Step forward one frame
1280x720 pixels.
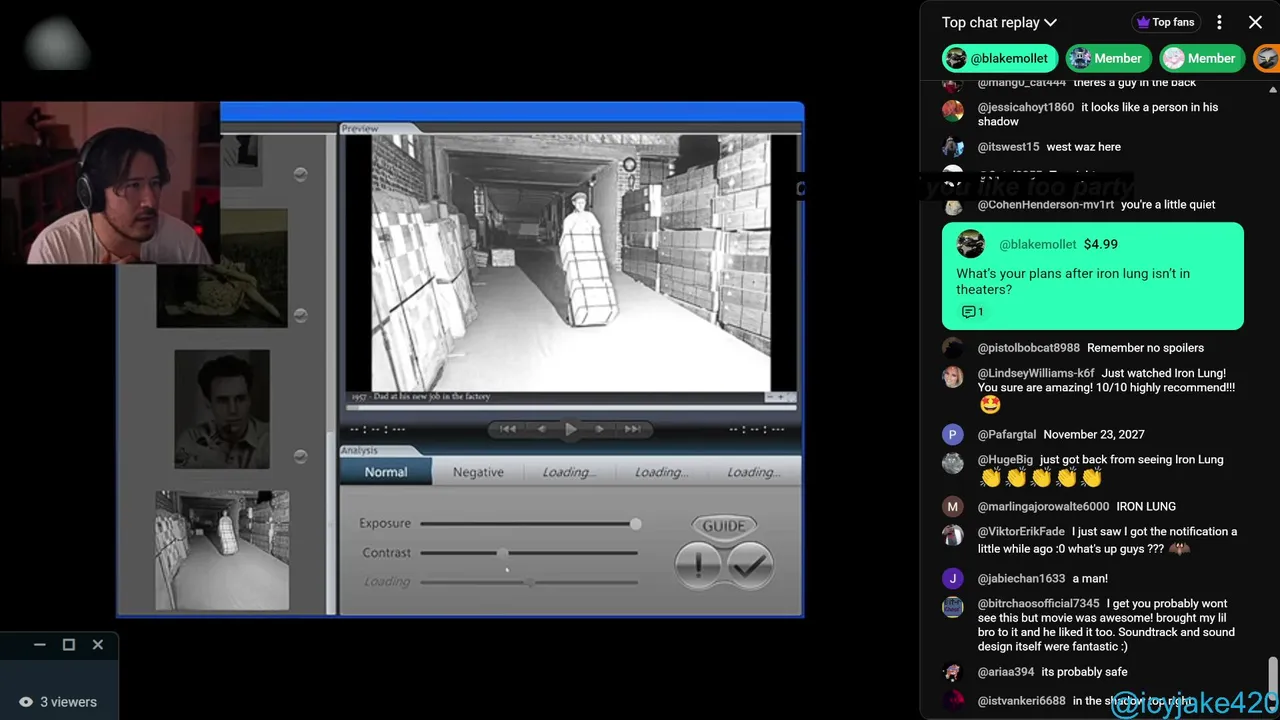tap(599, 429)
